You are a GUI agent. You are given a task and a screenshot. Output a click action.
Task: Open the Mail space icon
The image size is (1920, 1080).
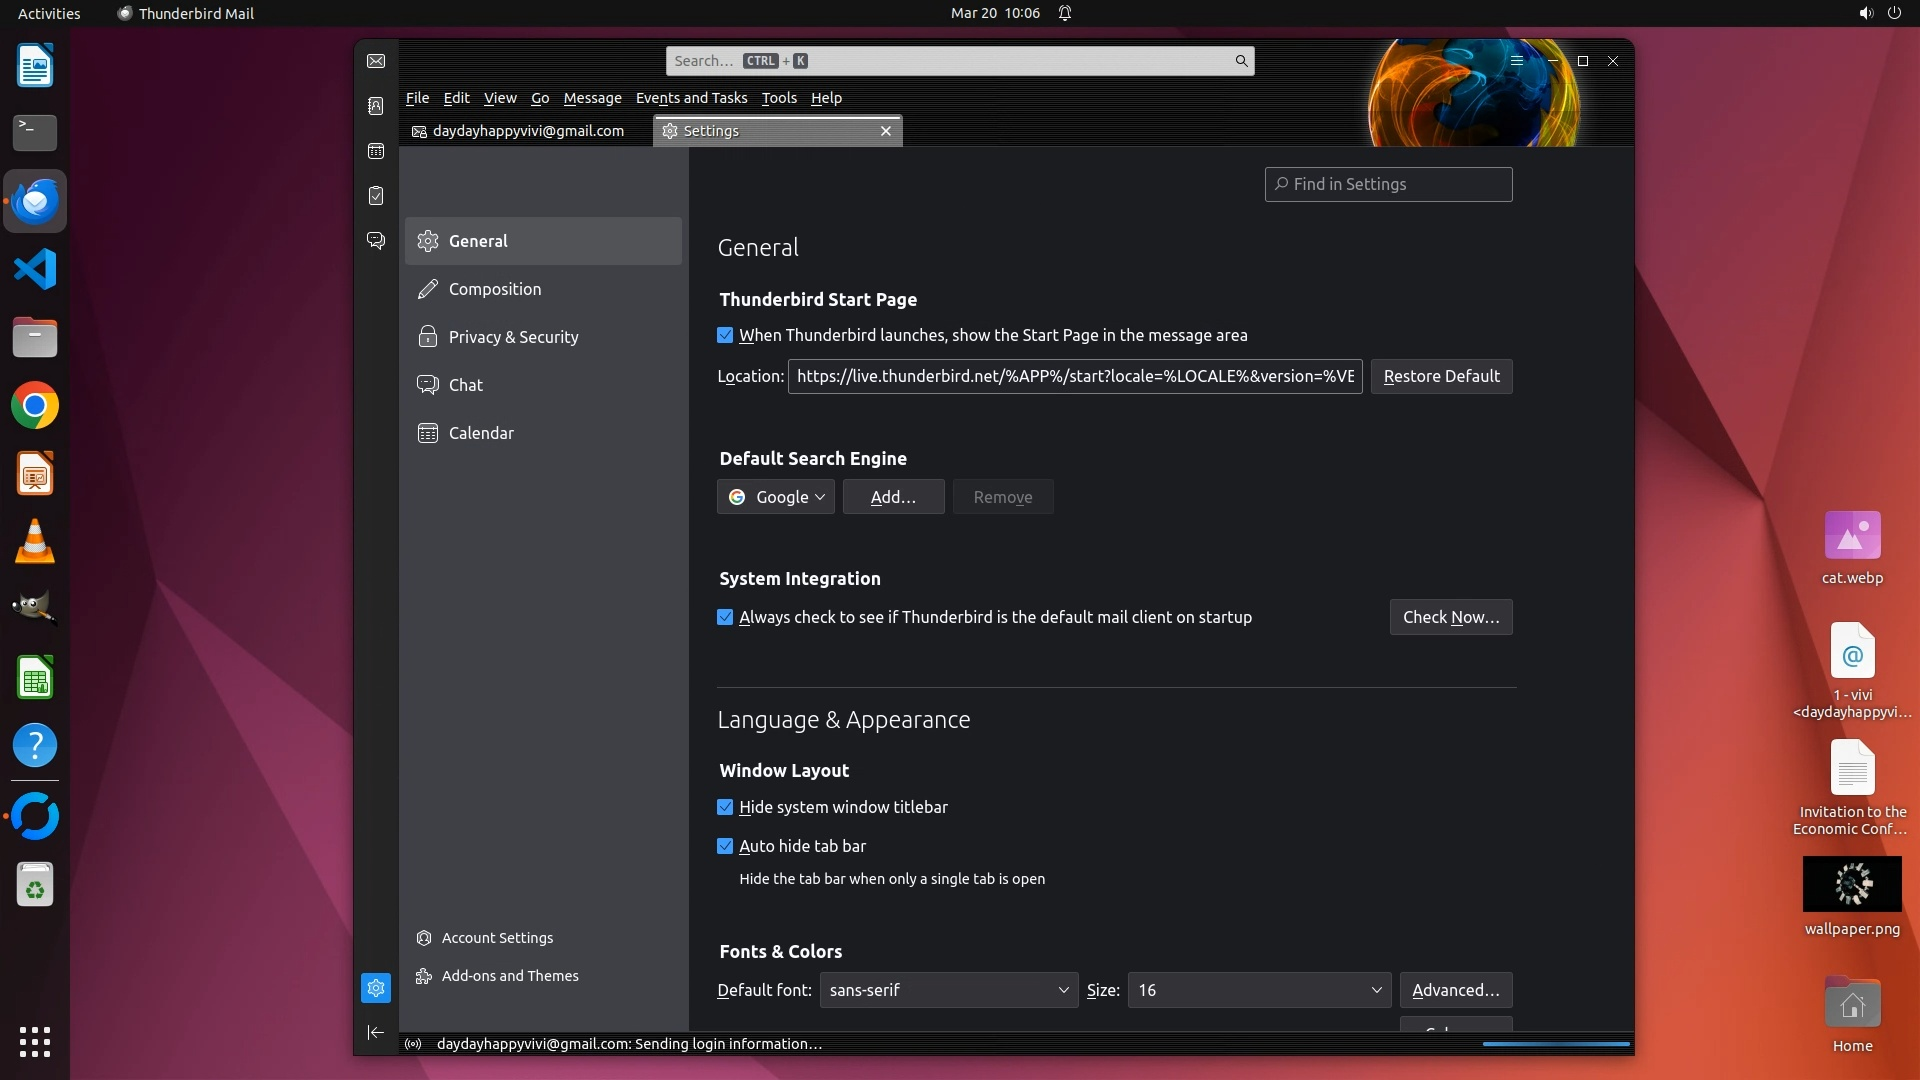[376, 61]
